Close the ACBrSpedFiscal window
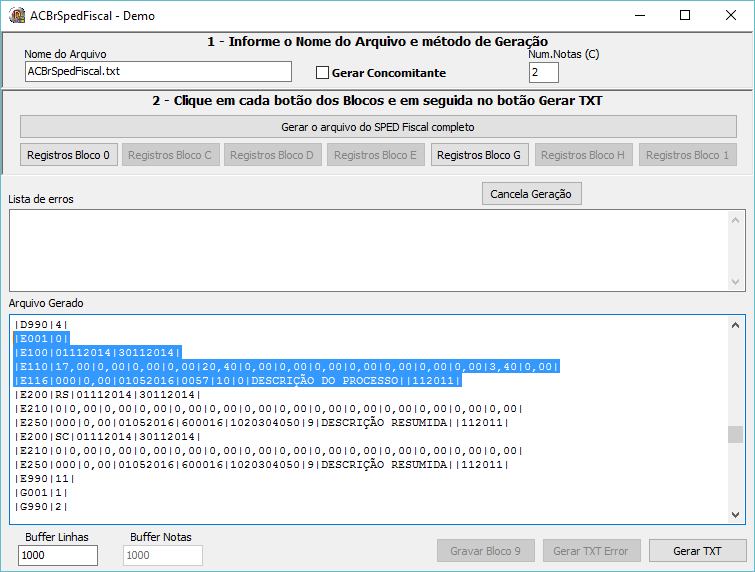Screen dimensions: 755x572 [730, 15]
